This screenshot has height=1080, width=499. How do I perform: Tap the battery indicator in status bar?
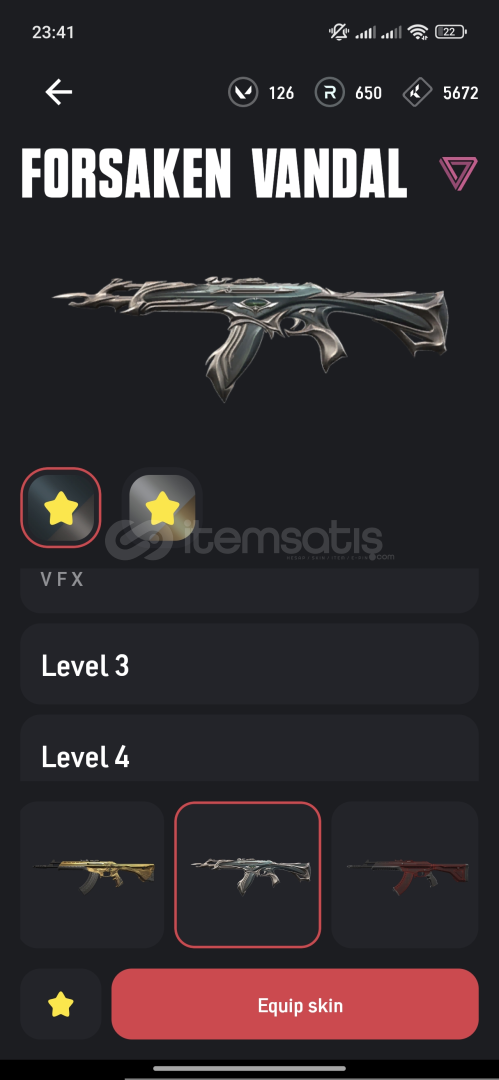coord(451,32)
